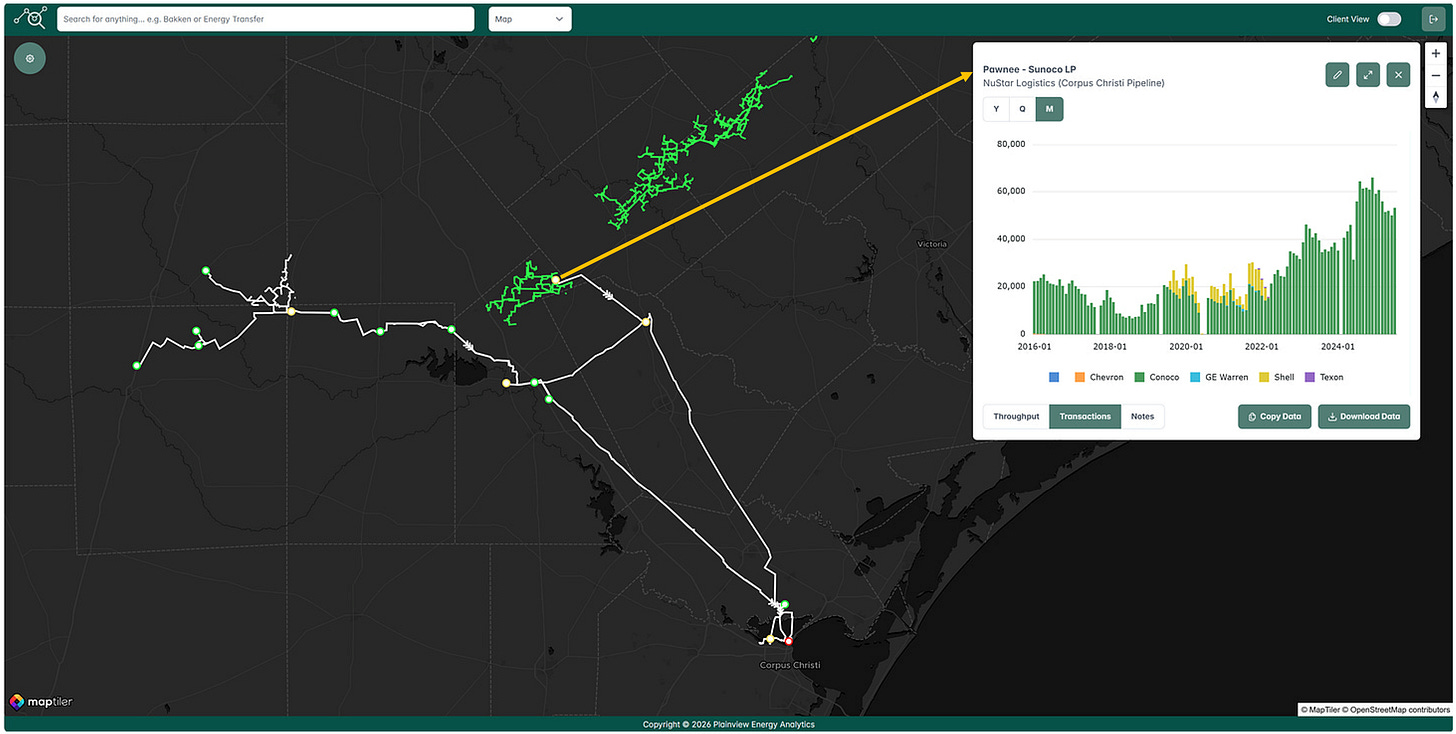Select monthly M chart view

point(1049,109)
